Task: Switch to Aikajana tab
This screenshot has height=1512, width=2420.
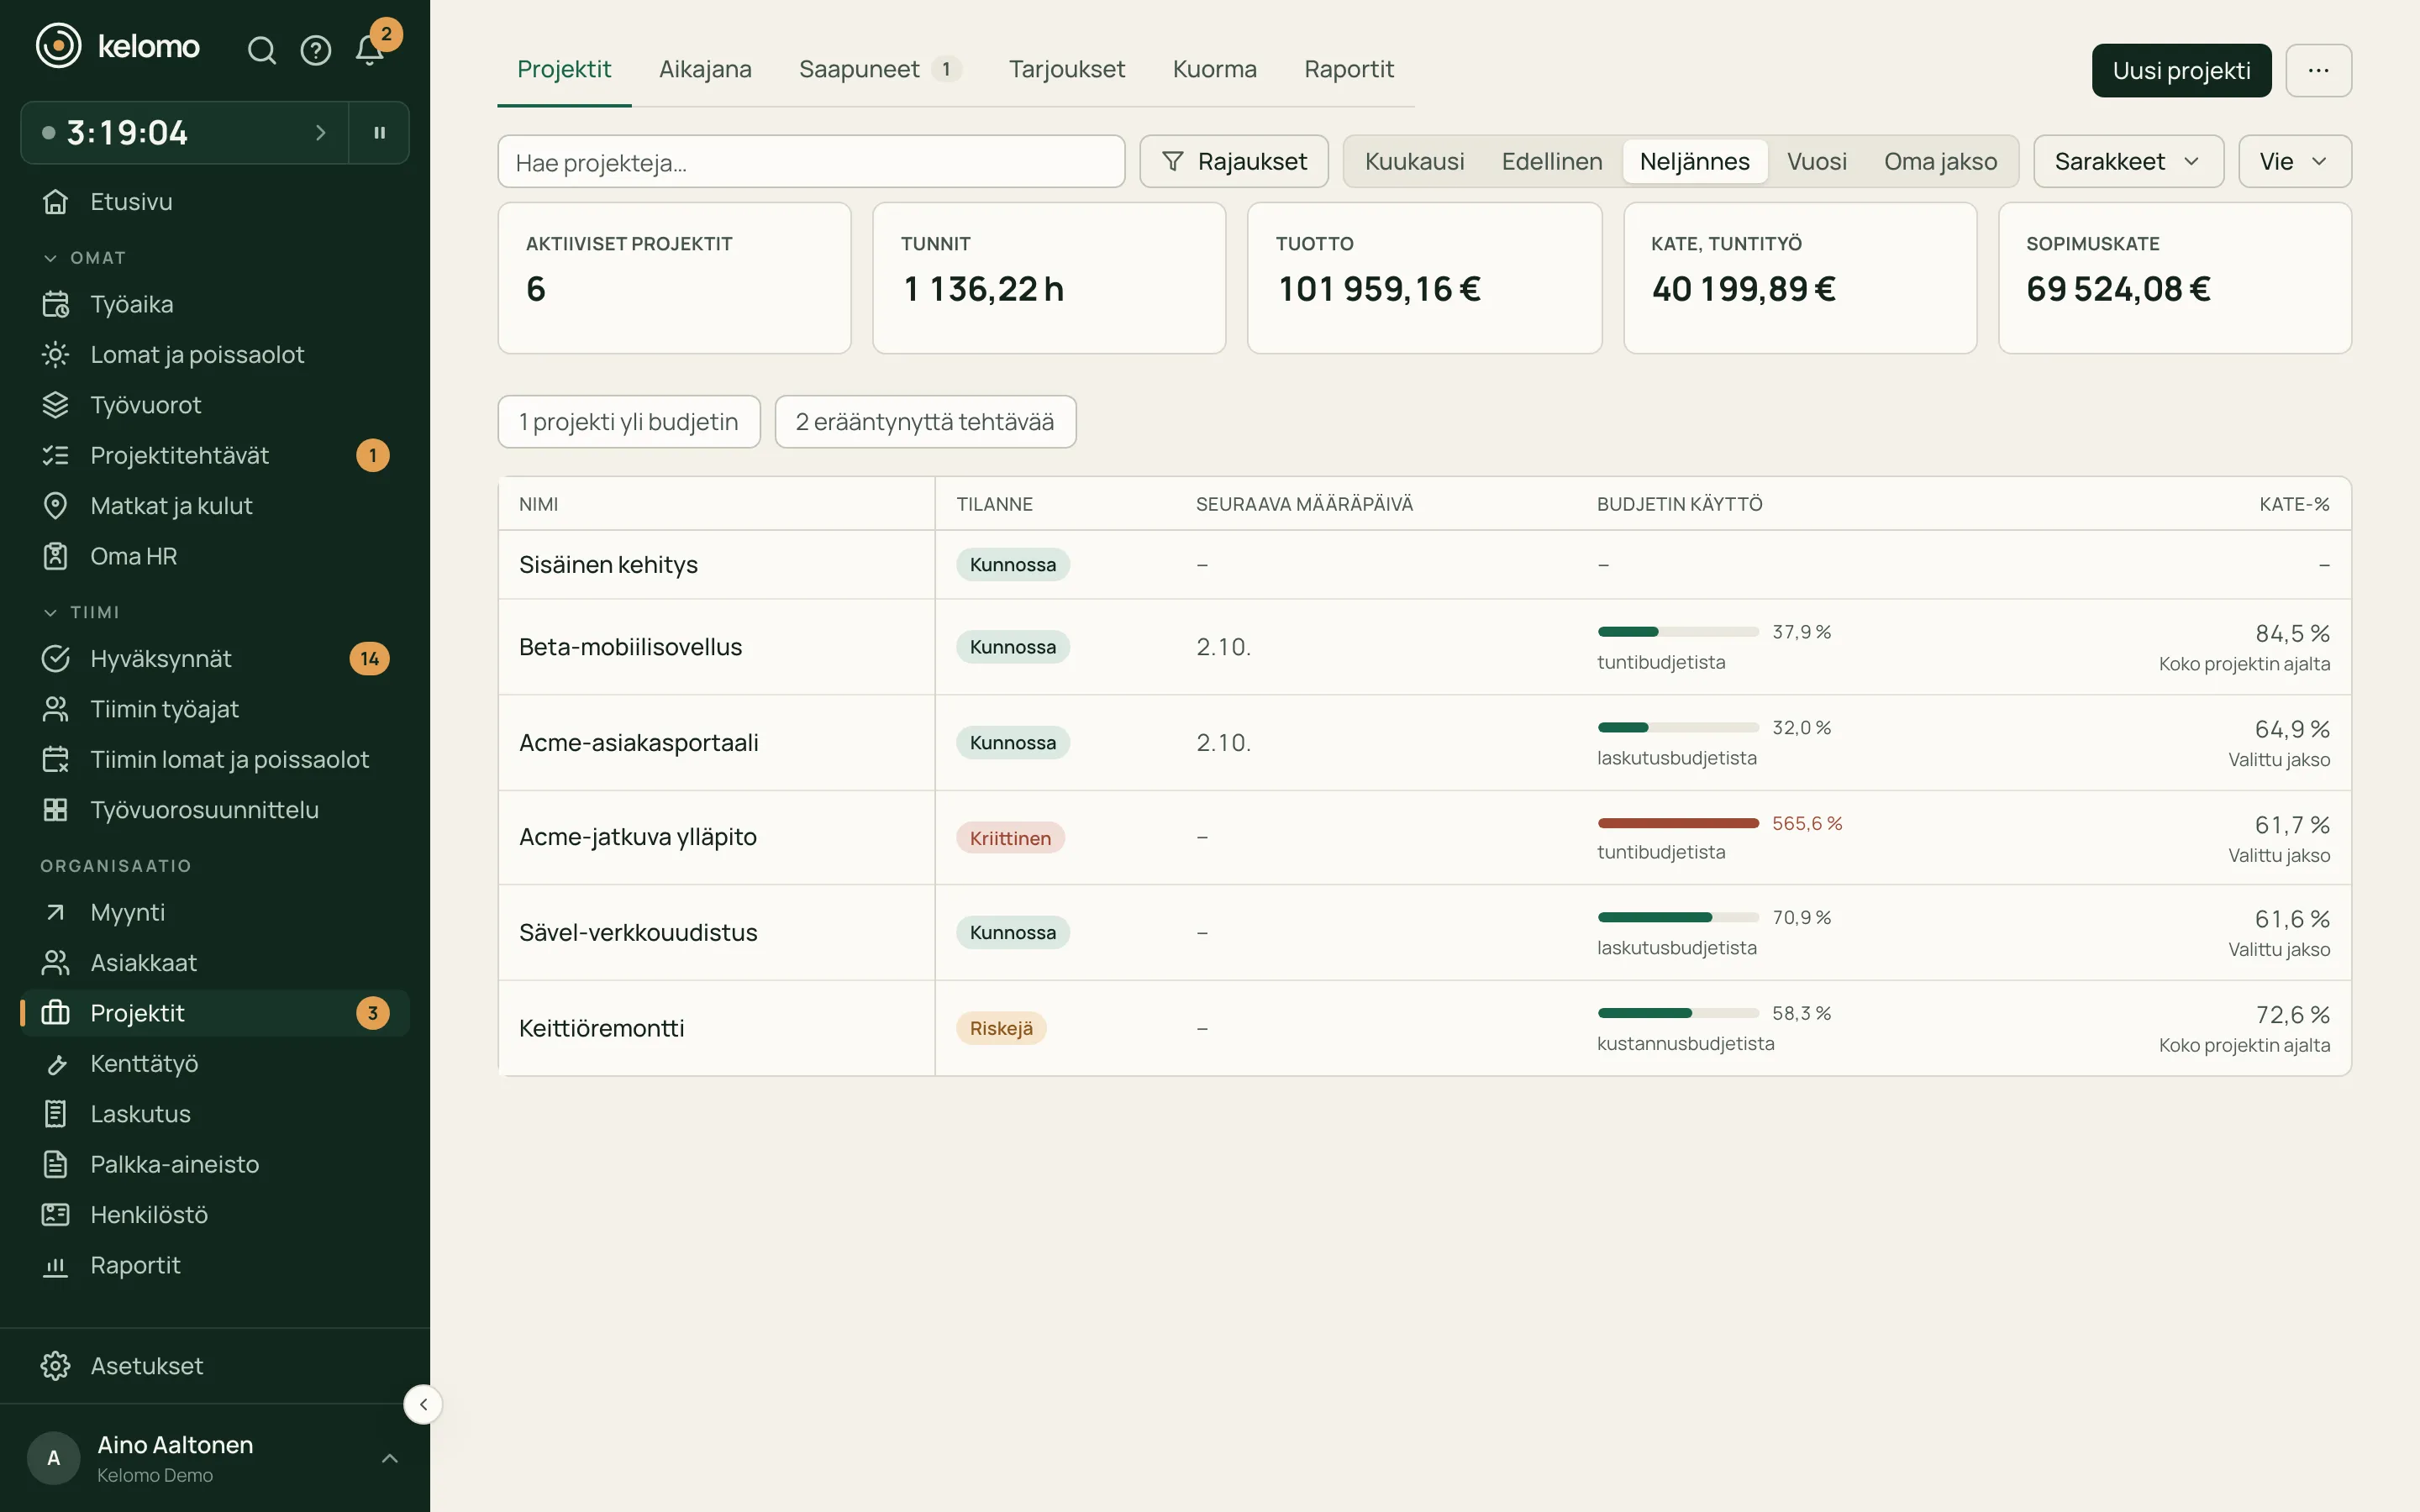Action: point(705,69)
